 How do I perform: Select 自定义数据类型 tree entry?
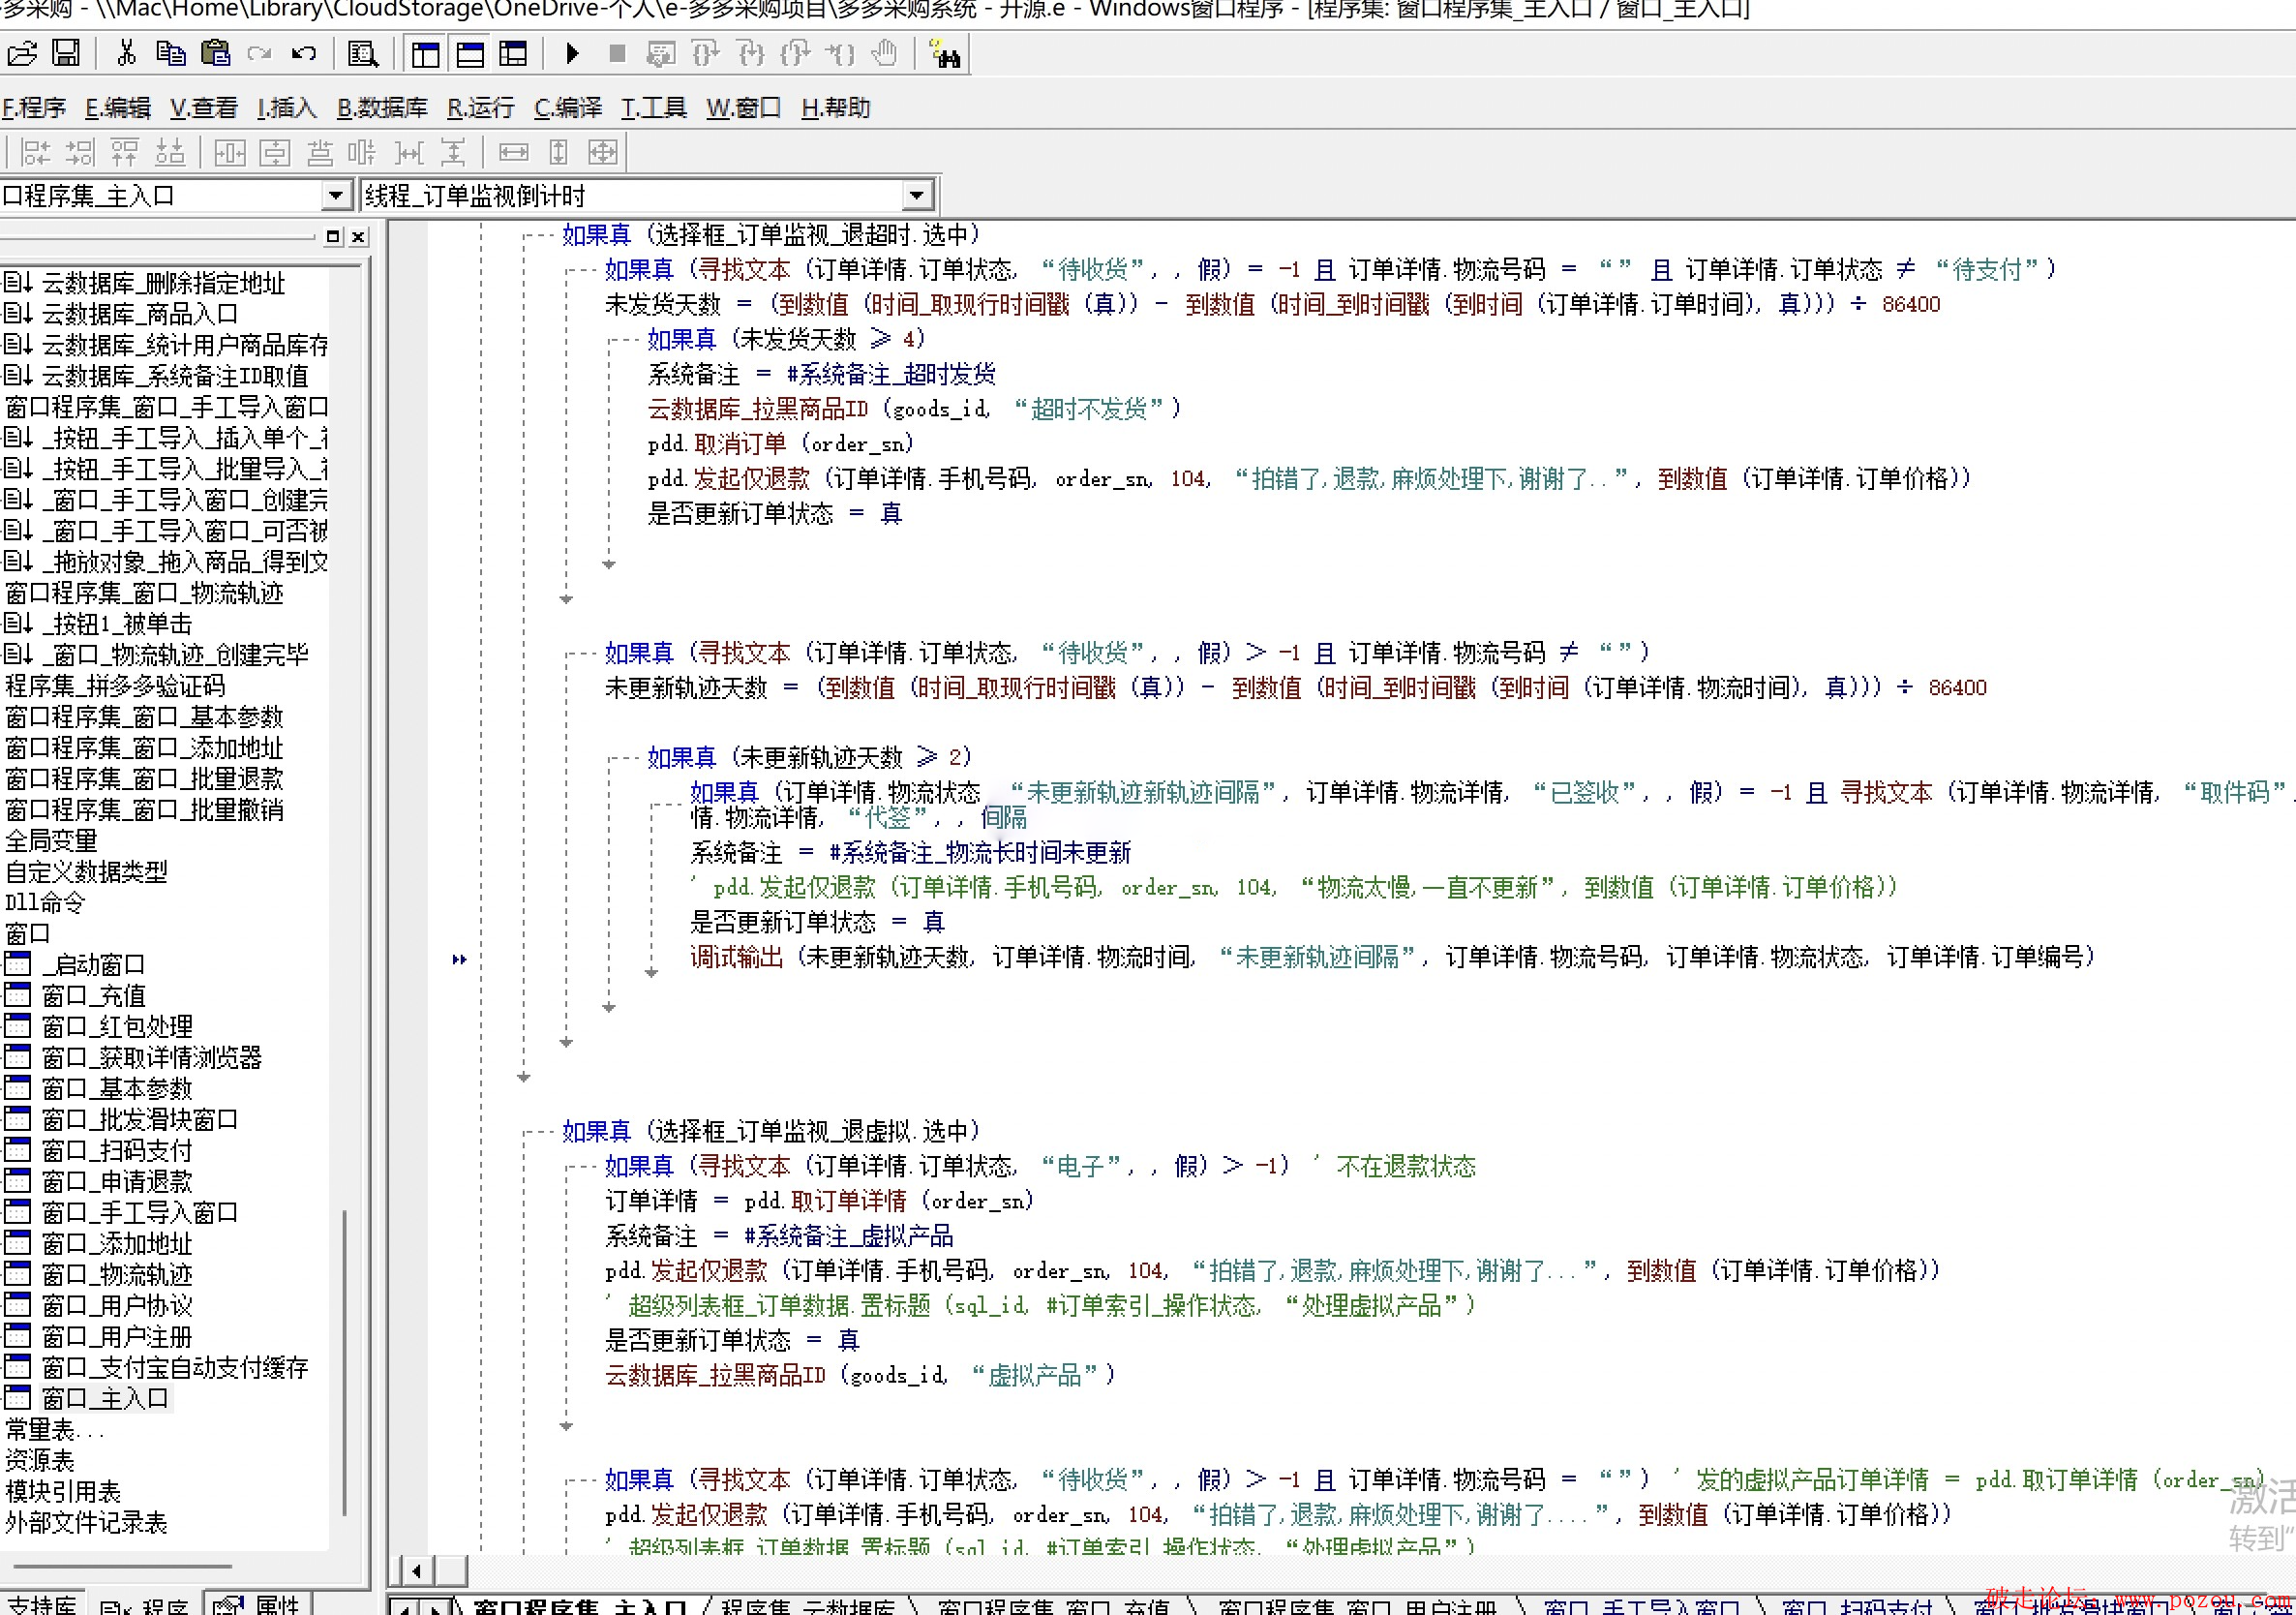86,872
